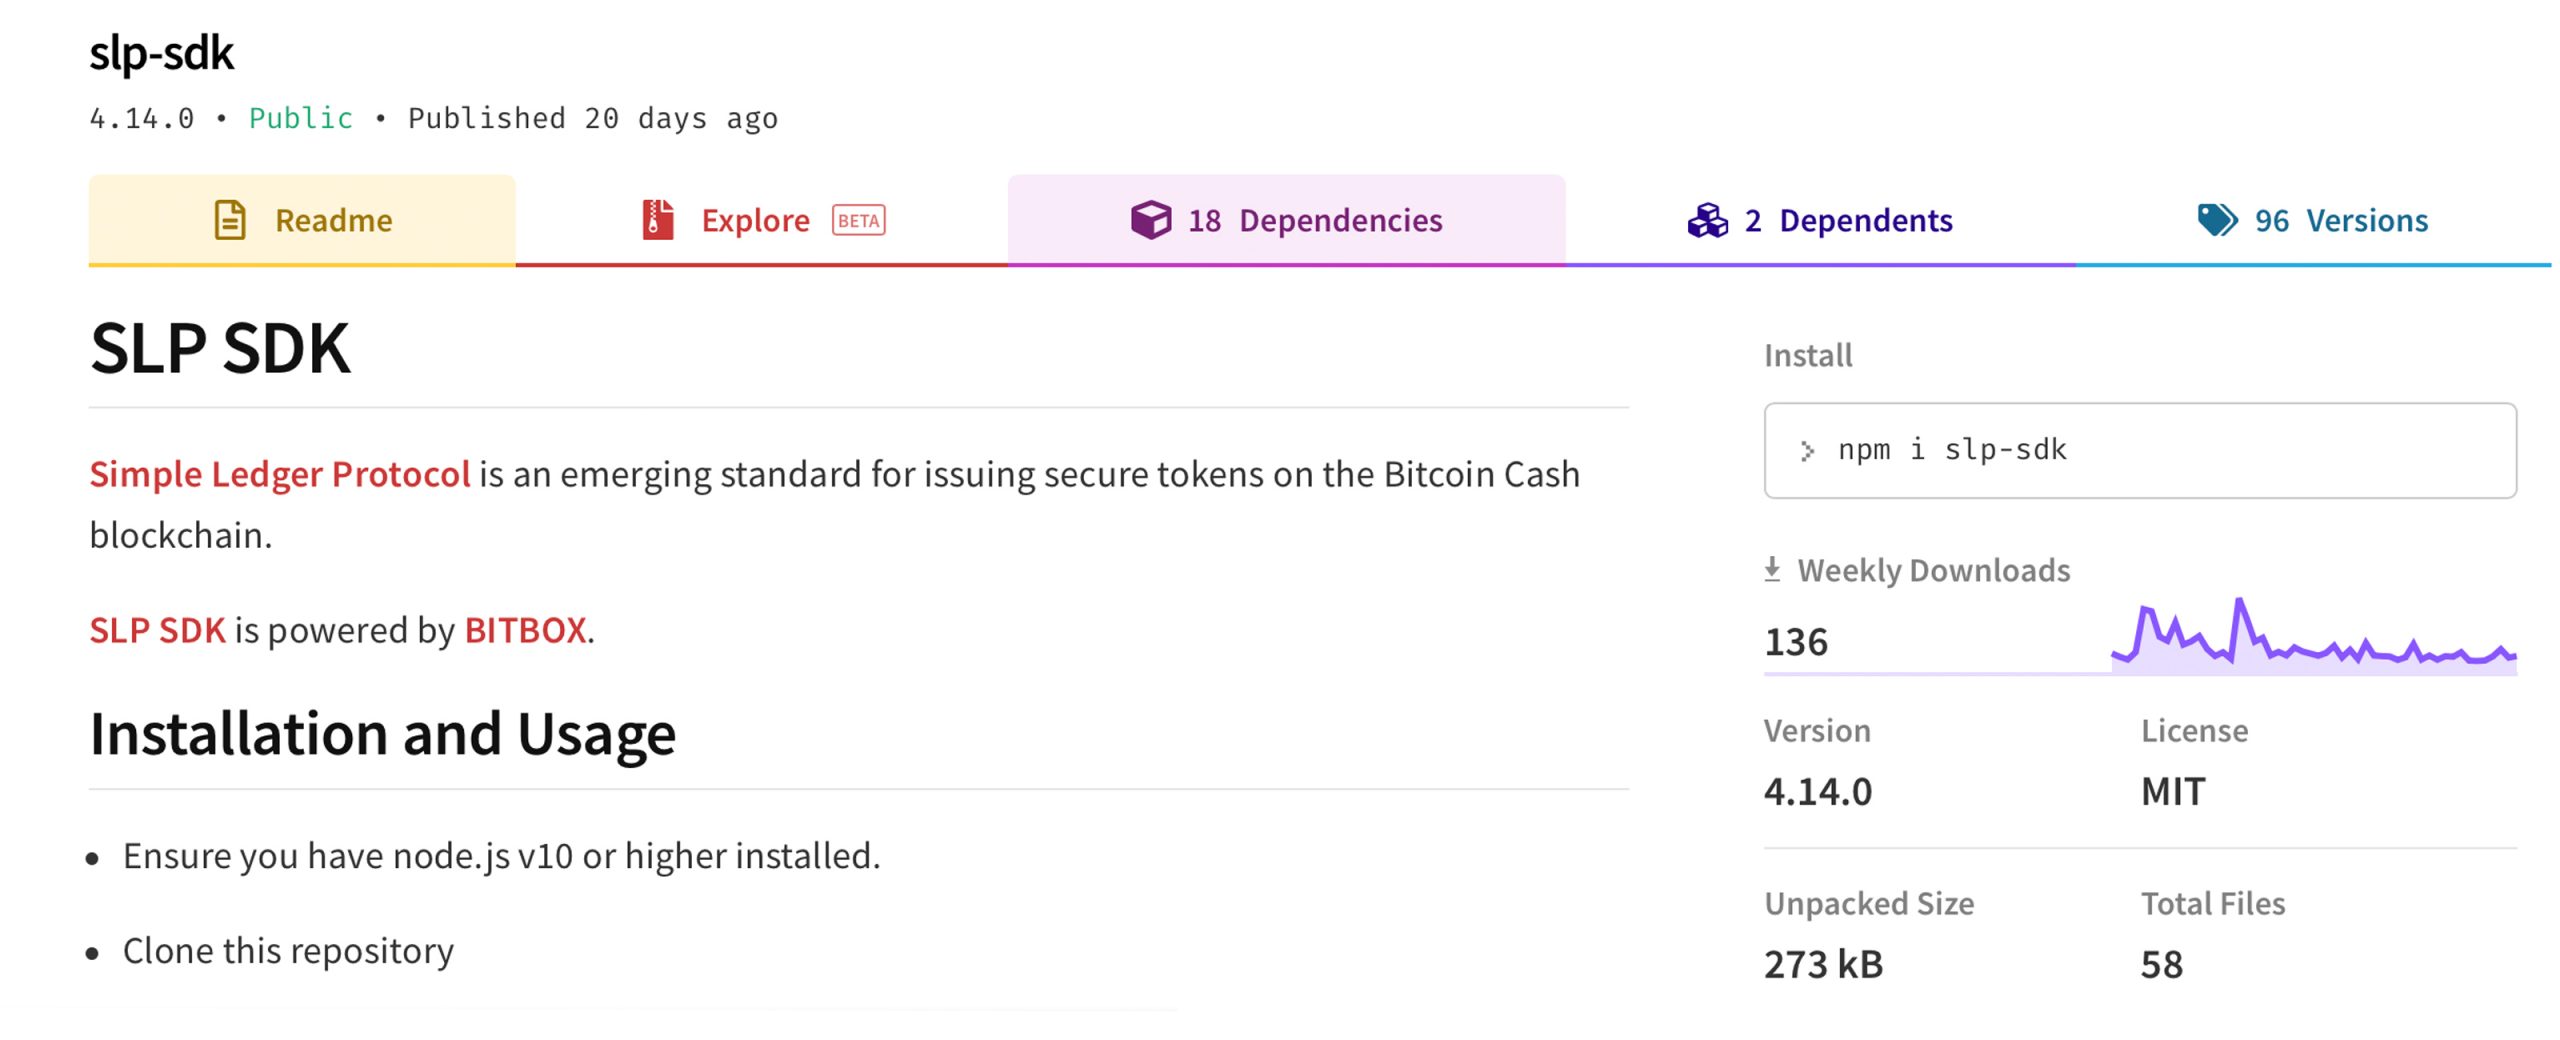Click the terminal prompt icon in install box
The image size is (2560, 1040).
coord(1808,451)
